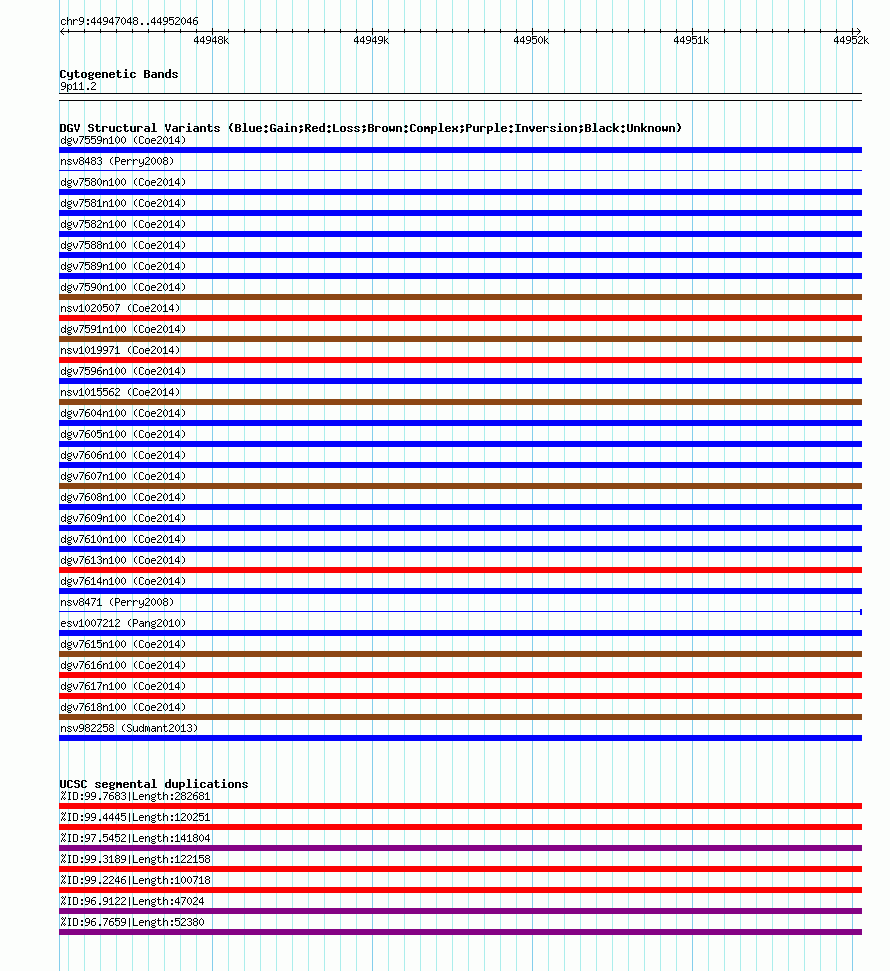Select the nsv982258 (Sudmant2013) label
The image size is (890, 971).
(129, 730)
